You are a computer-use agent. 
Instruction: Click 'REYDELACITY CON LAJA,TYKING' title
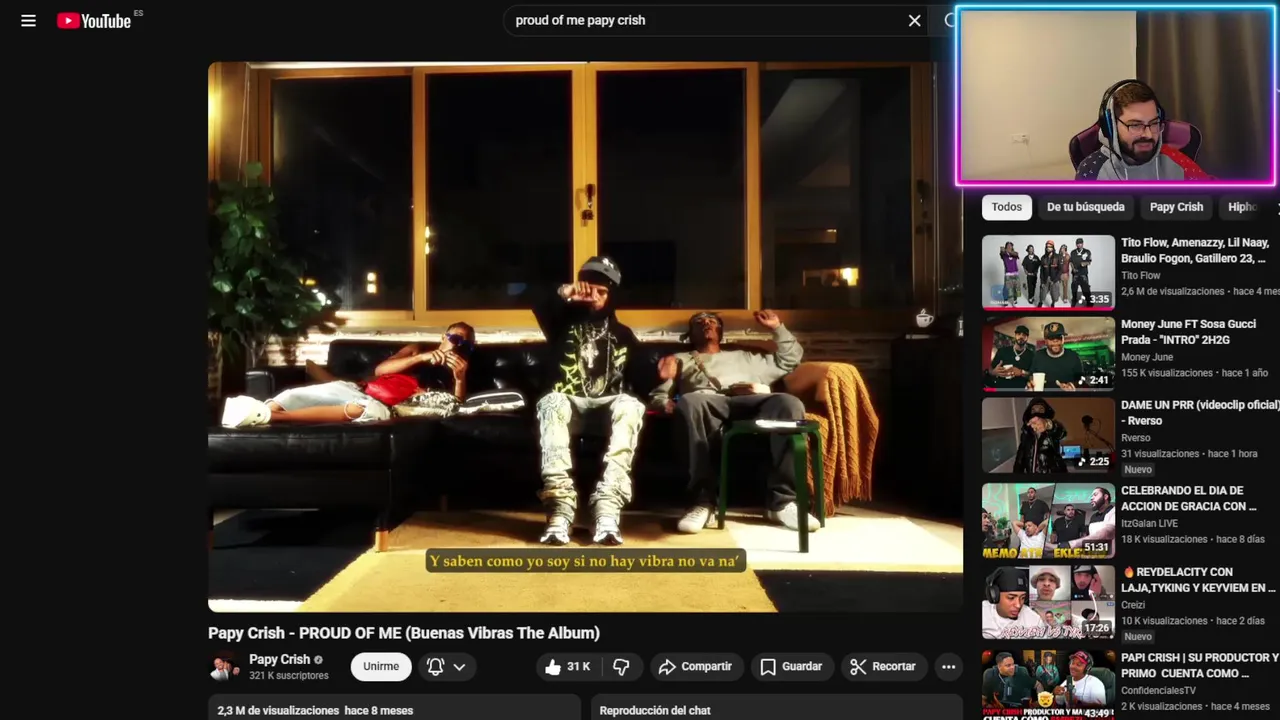(x=1198, y=580)
